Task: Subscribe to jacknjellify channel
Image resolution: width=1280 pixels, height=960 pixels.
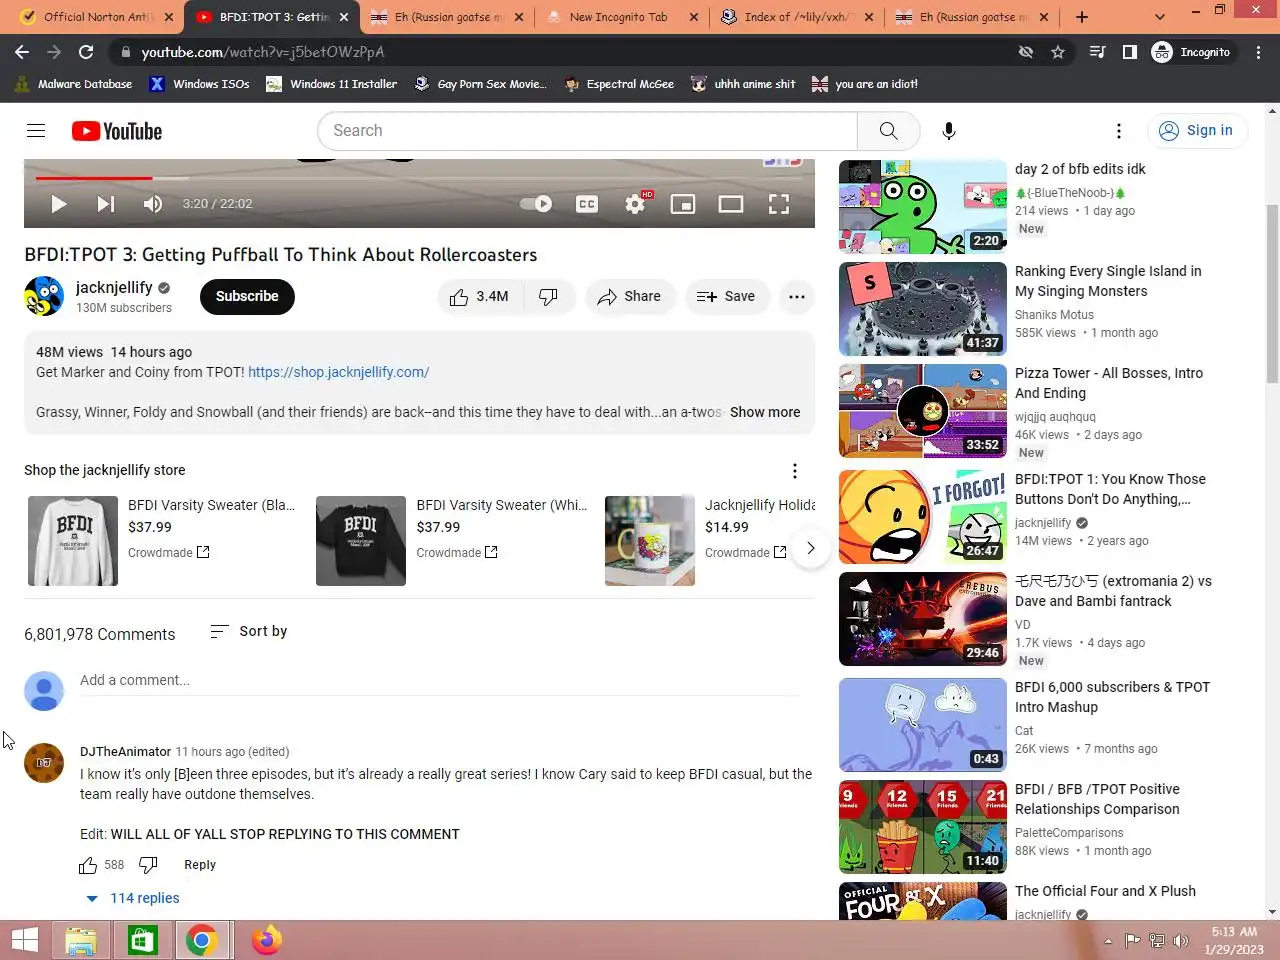Action: [247, 297]
